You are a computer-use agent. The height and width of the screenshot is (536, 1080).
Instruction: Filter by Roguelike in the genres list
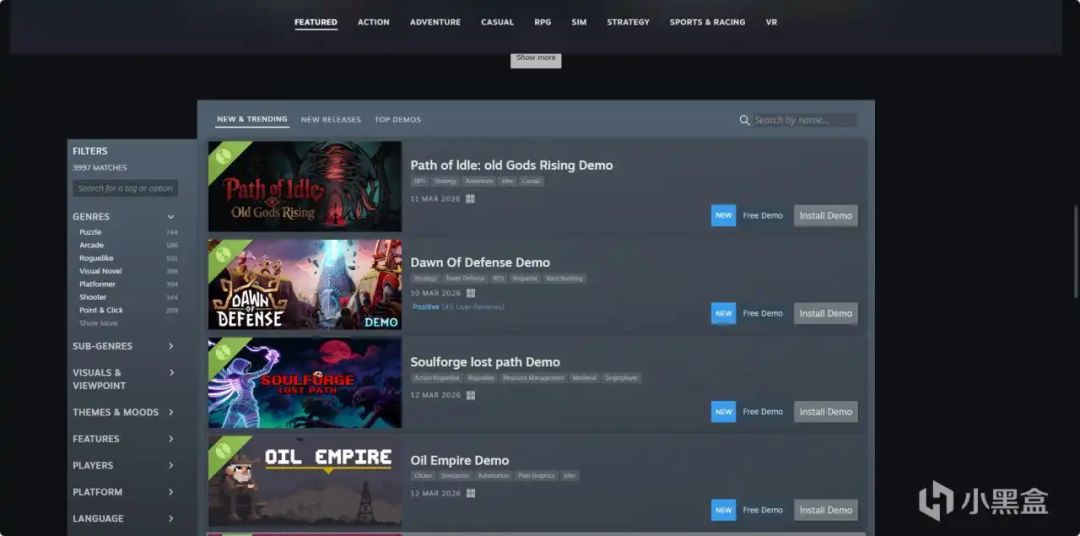(x=96, y=258)
